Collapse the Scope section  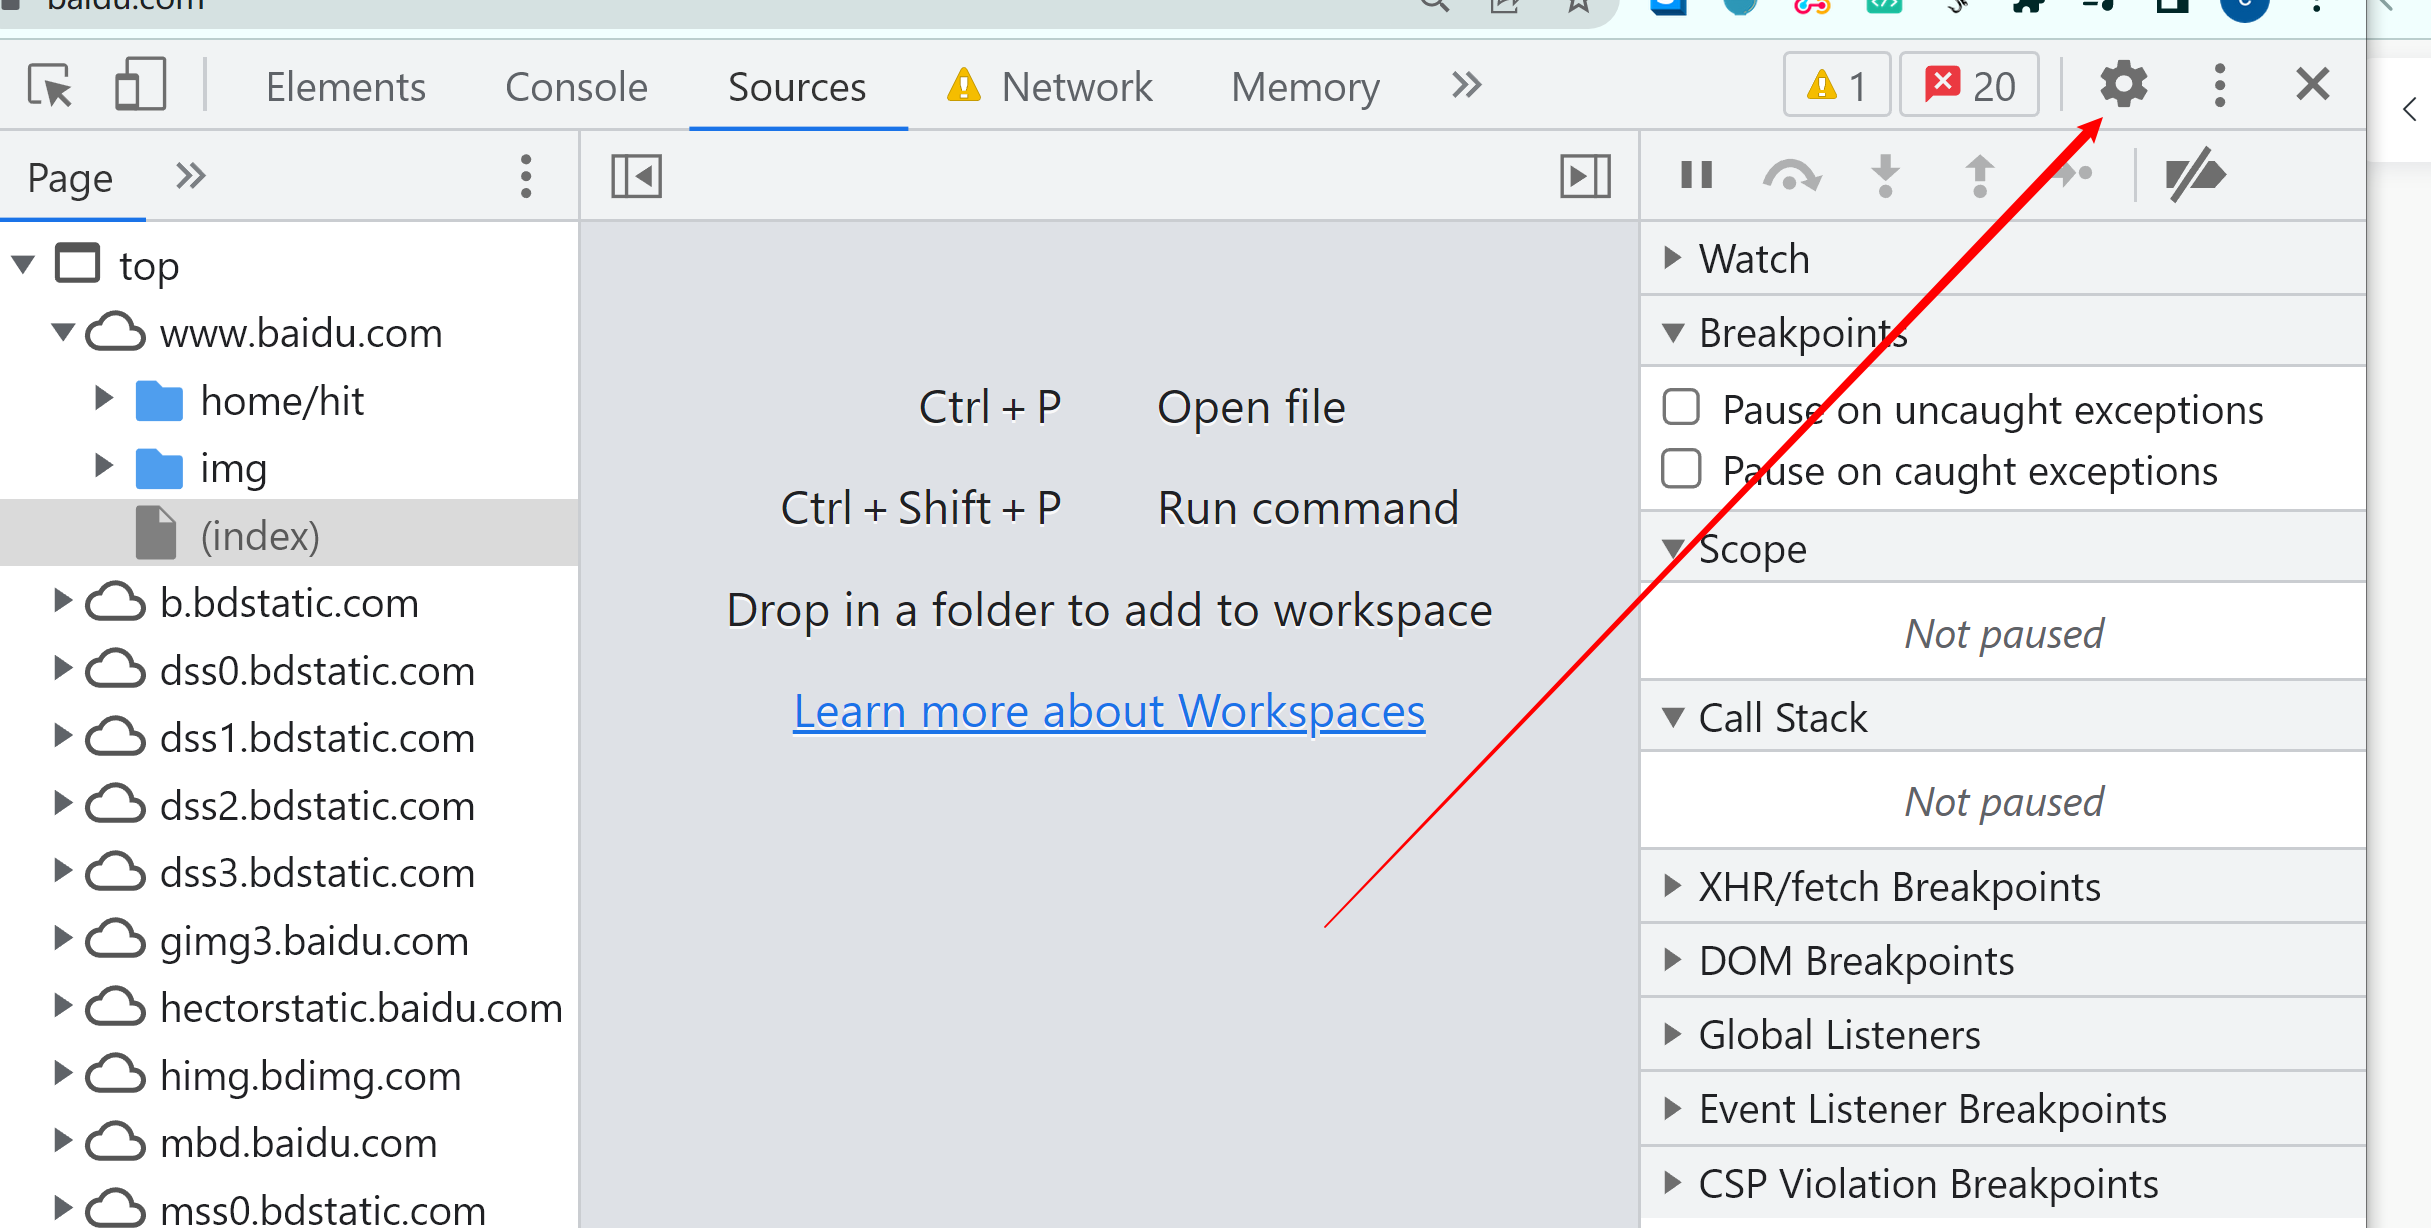point(1673,549)
